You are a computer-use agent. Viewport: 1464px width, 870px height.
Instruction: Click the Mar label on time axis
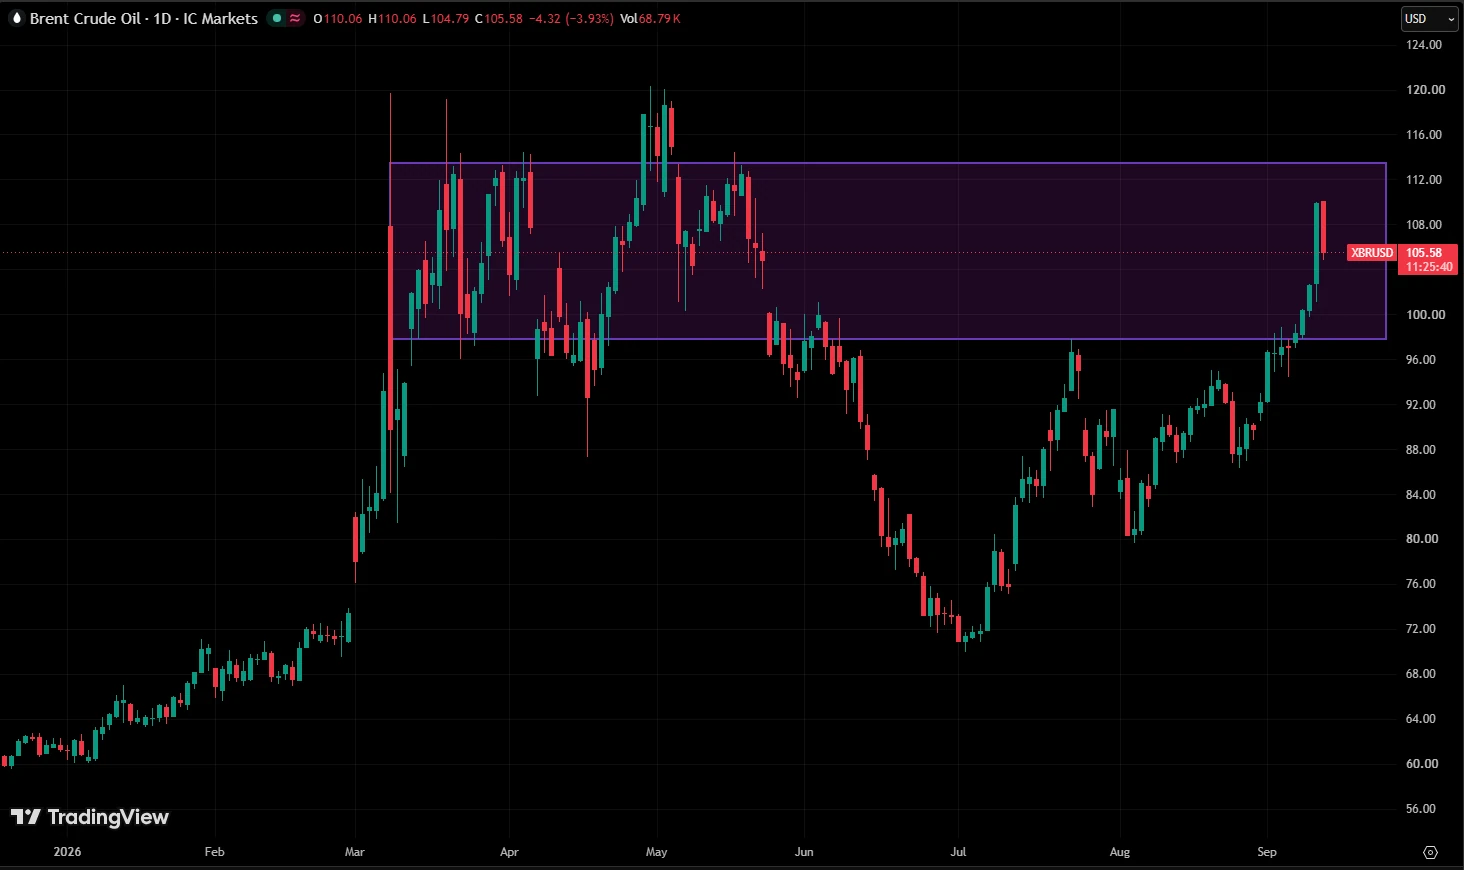point(354,852)
